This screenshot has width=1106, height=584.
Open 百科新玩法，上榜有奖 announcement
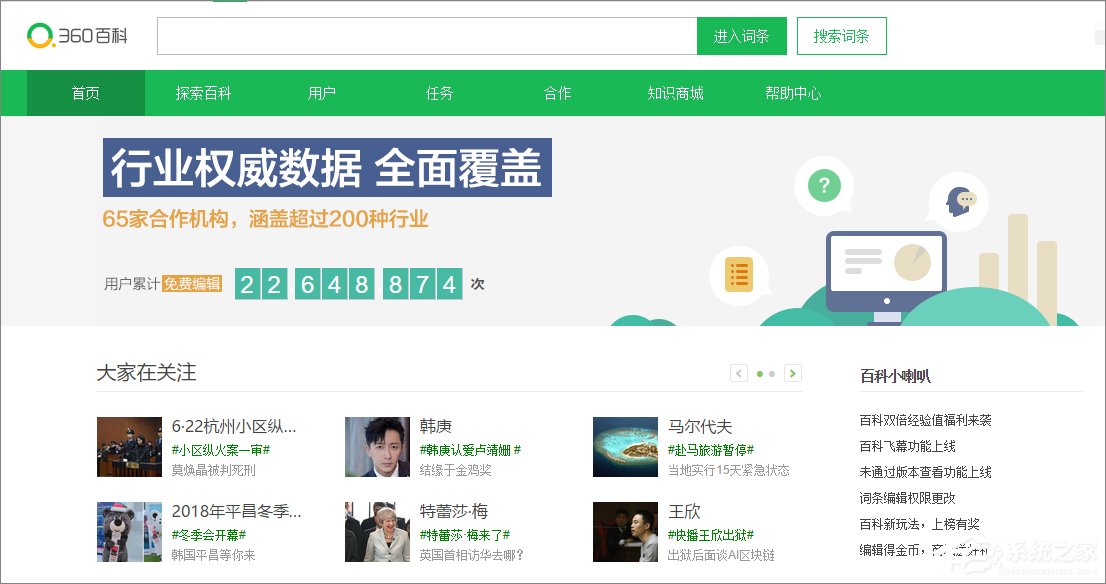tap(920, 524)
